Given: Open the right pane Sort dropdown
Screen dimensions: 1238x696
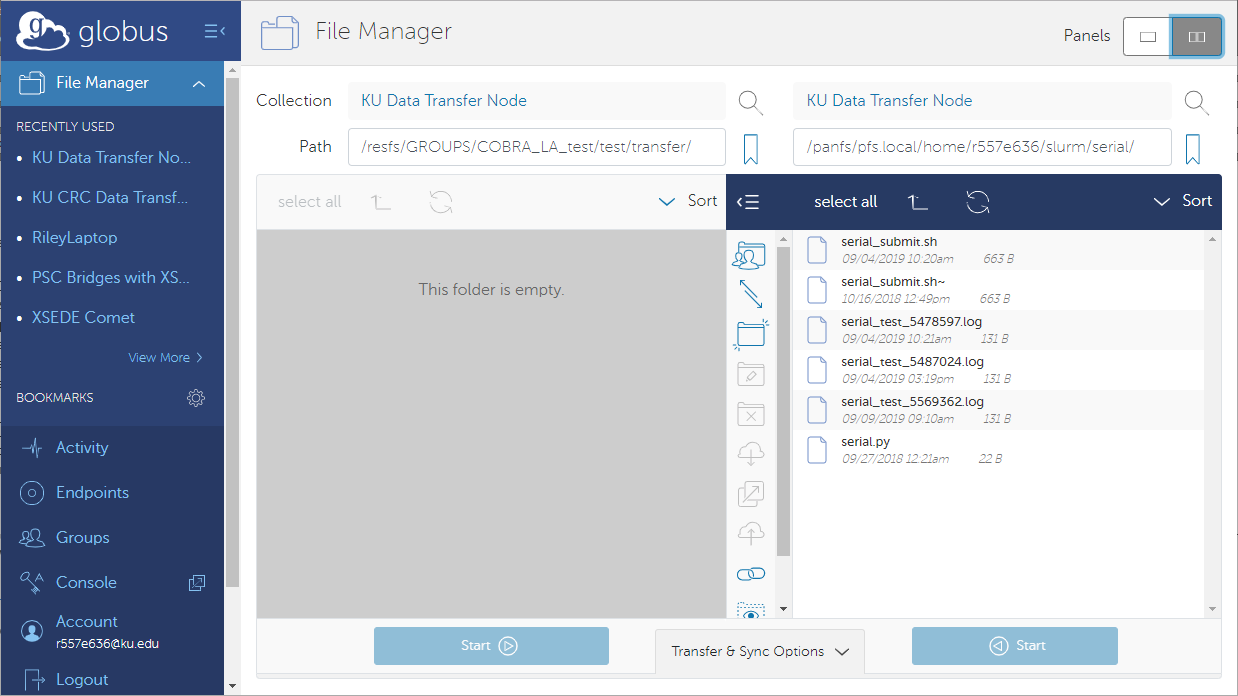Looking at the screenshot, I should 1183,201.
